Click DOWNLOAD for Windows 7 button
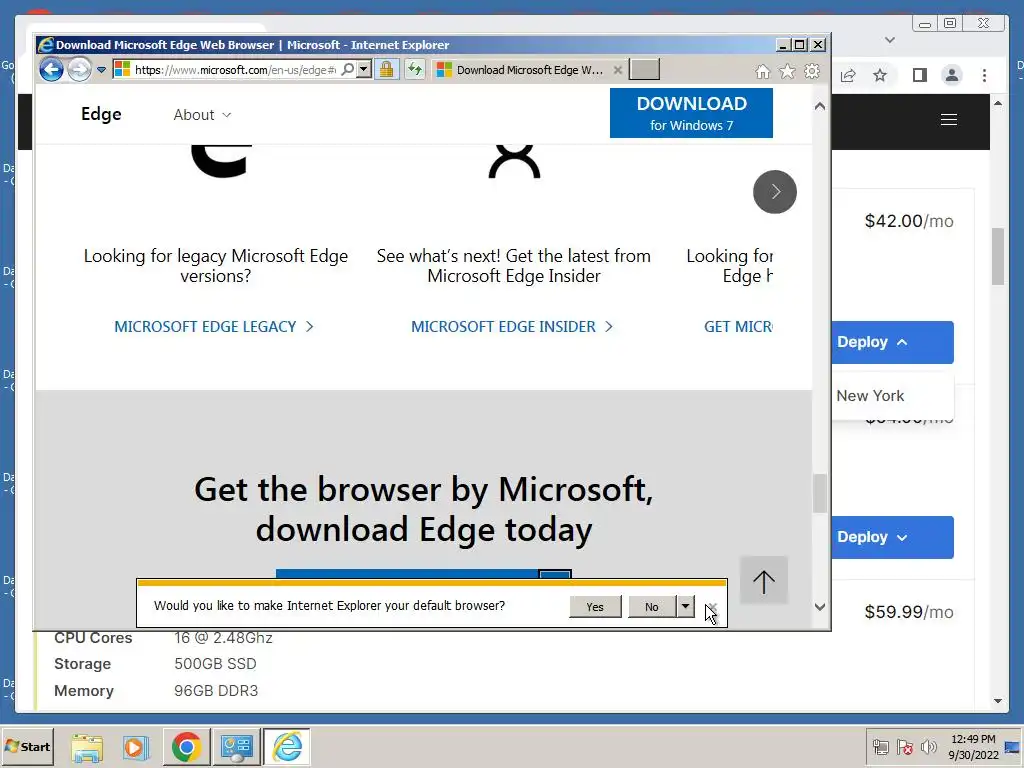Viewport: 1024px width, 768px height. [x=691, y=113]
